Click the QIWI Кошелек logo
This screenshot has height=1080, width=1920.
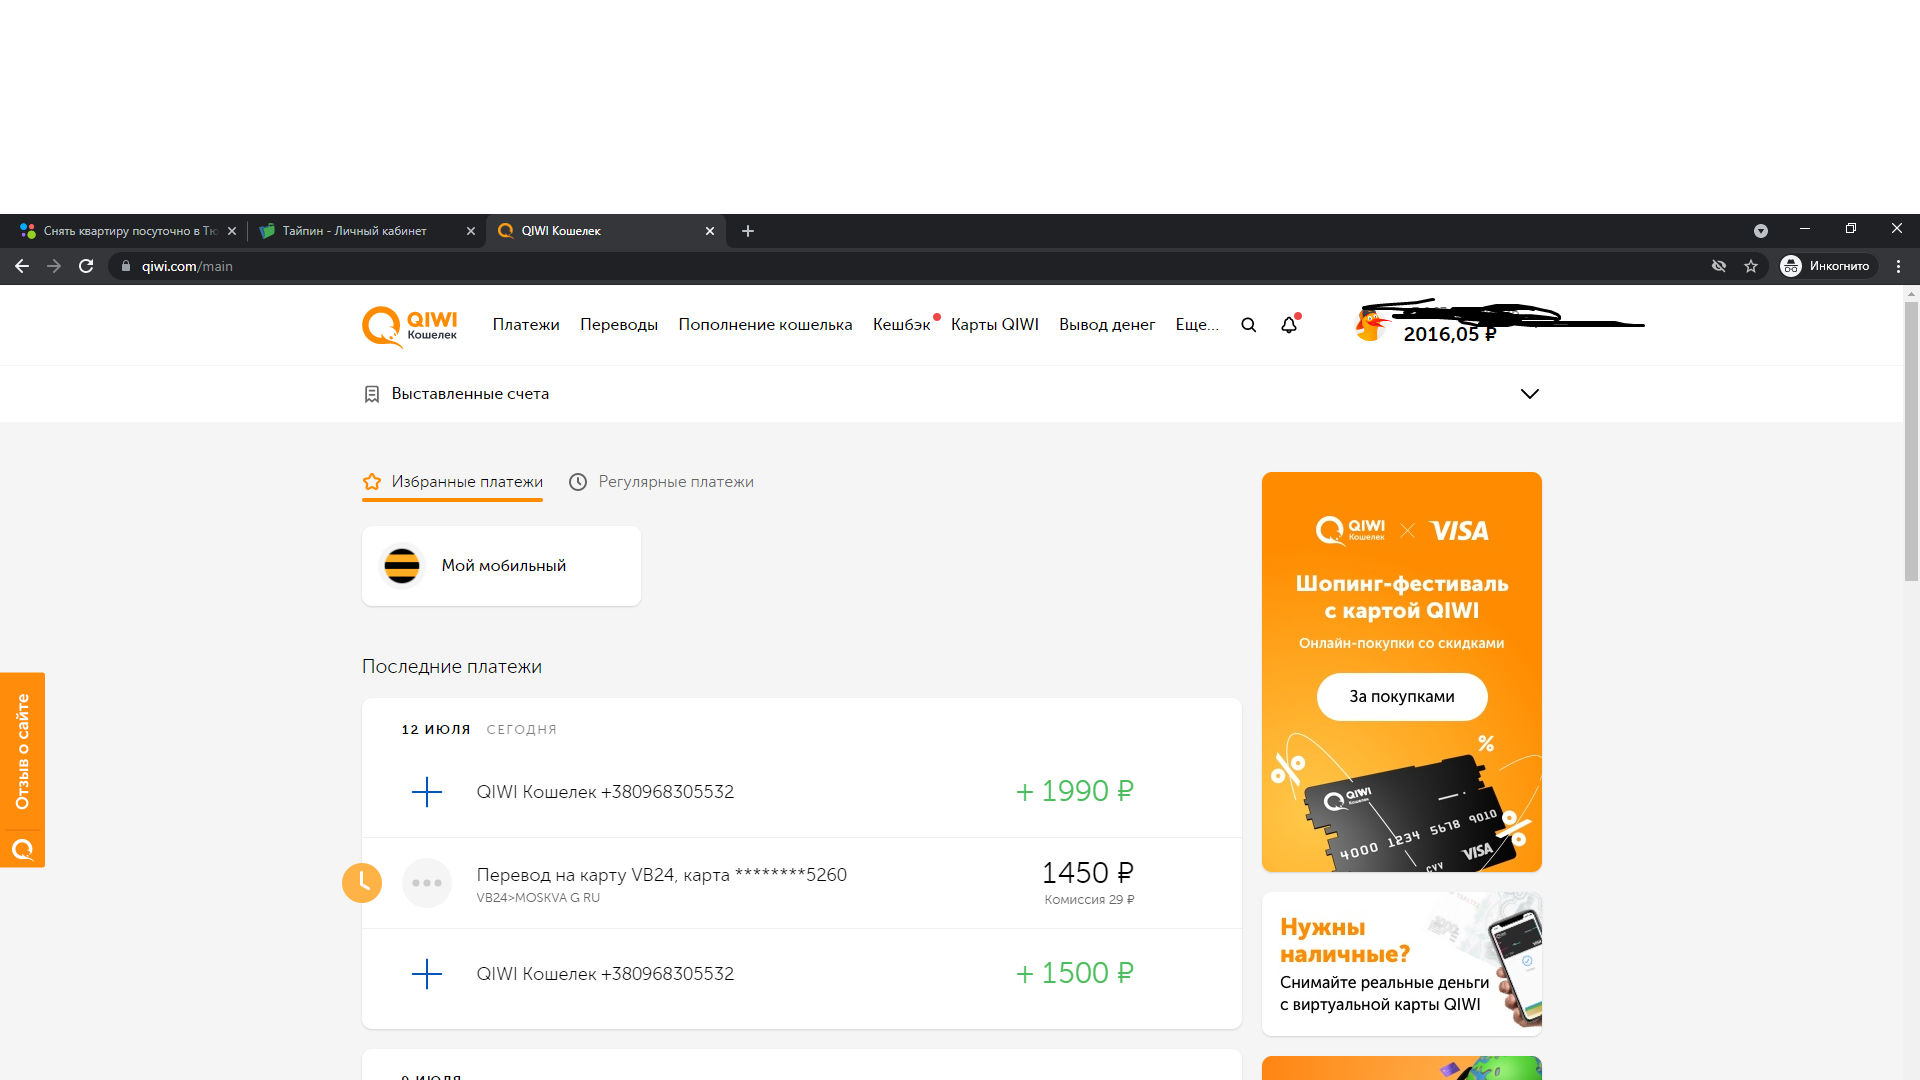coord(409,326)
